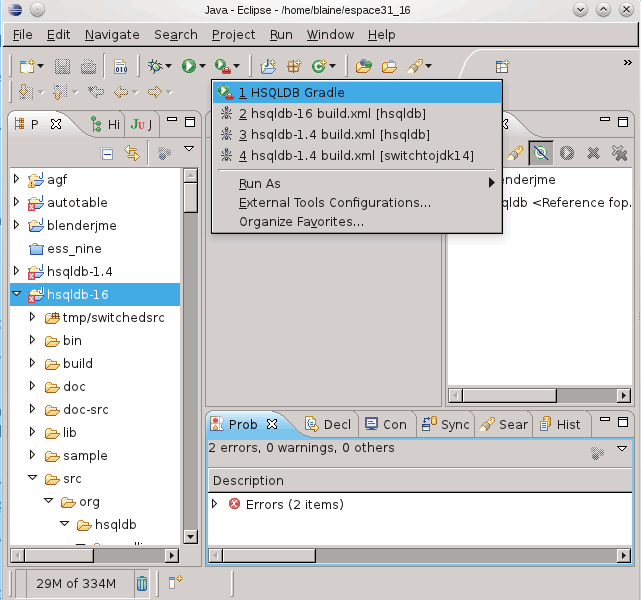Image resolution: width=641 pixels, height=600 pixels.
Task: Click Package Explorer scroll down arrow
Action: coord(191,536)
